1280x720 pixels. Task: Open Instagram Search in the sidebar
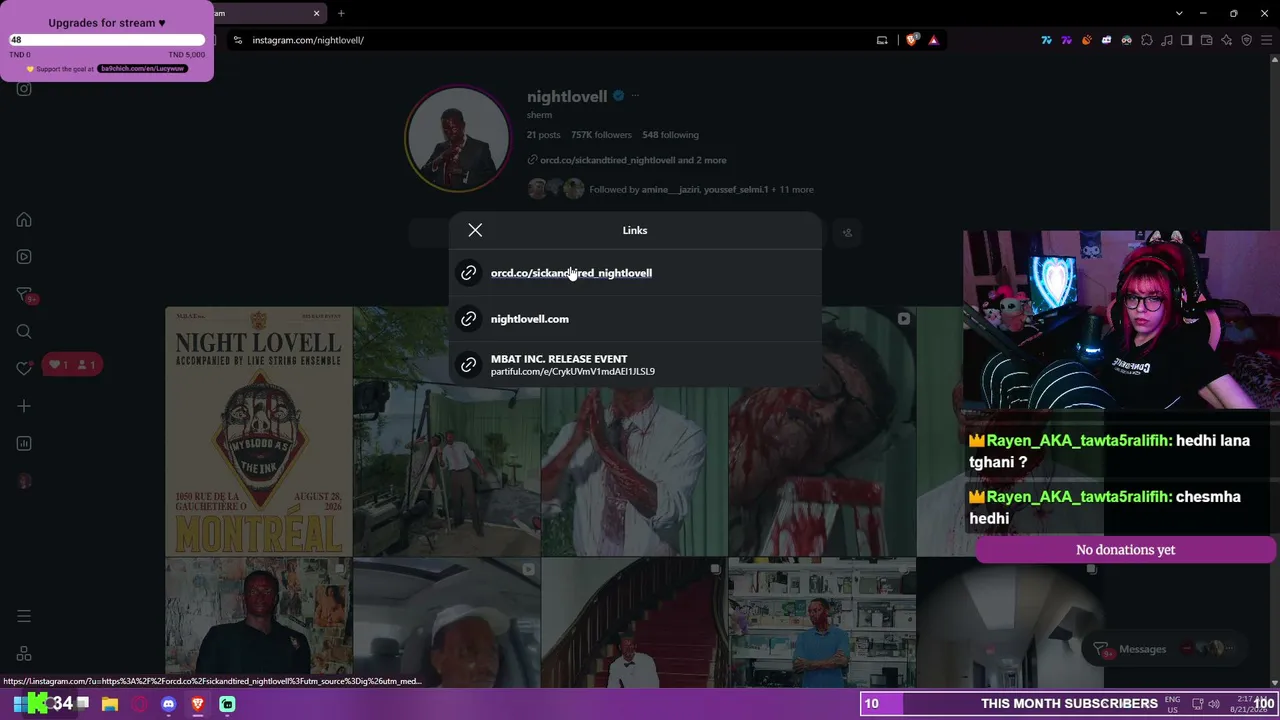24,332
